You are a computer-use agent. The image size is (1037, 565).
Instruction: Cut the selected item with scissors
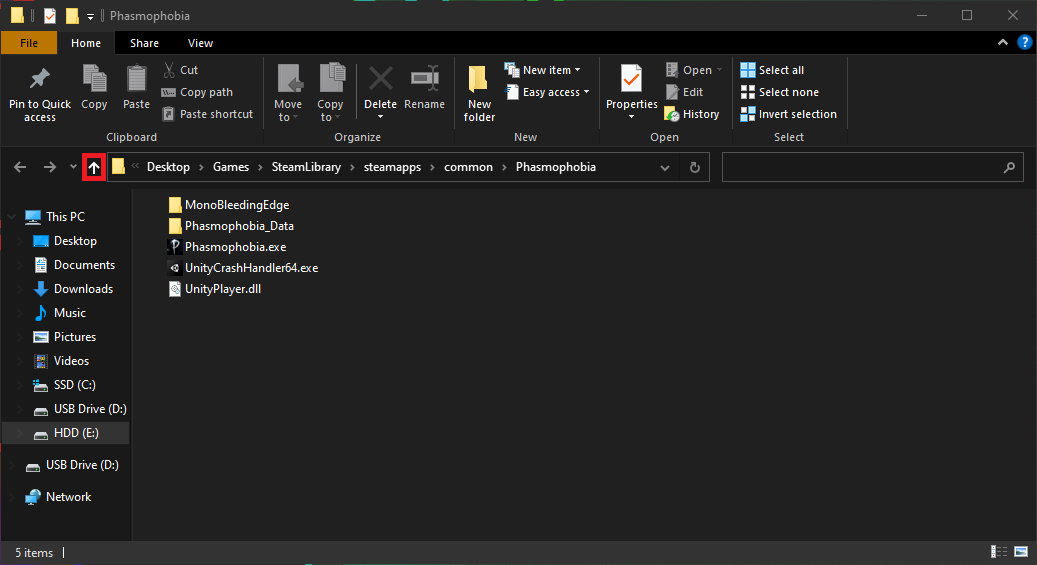[x=181, y=69]
